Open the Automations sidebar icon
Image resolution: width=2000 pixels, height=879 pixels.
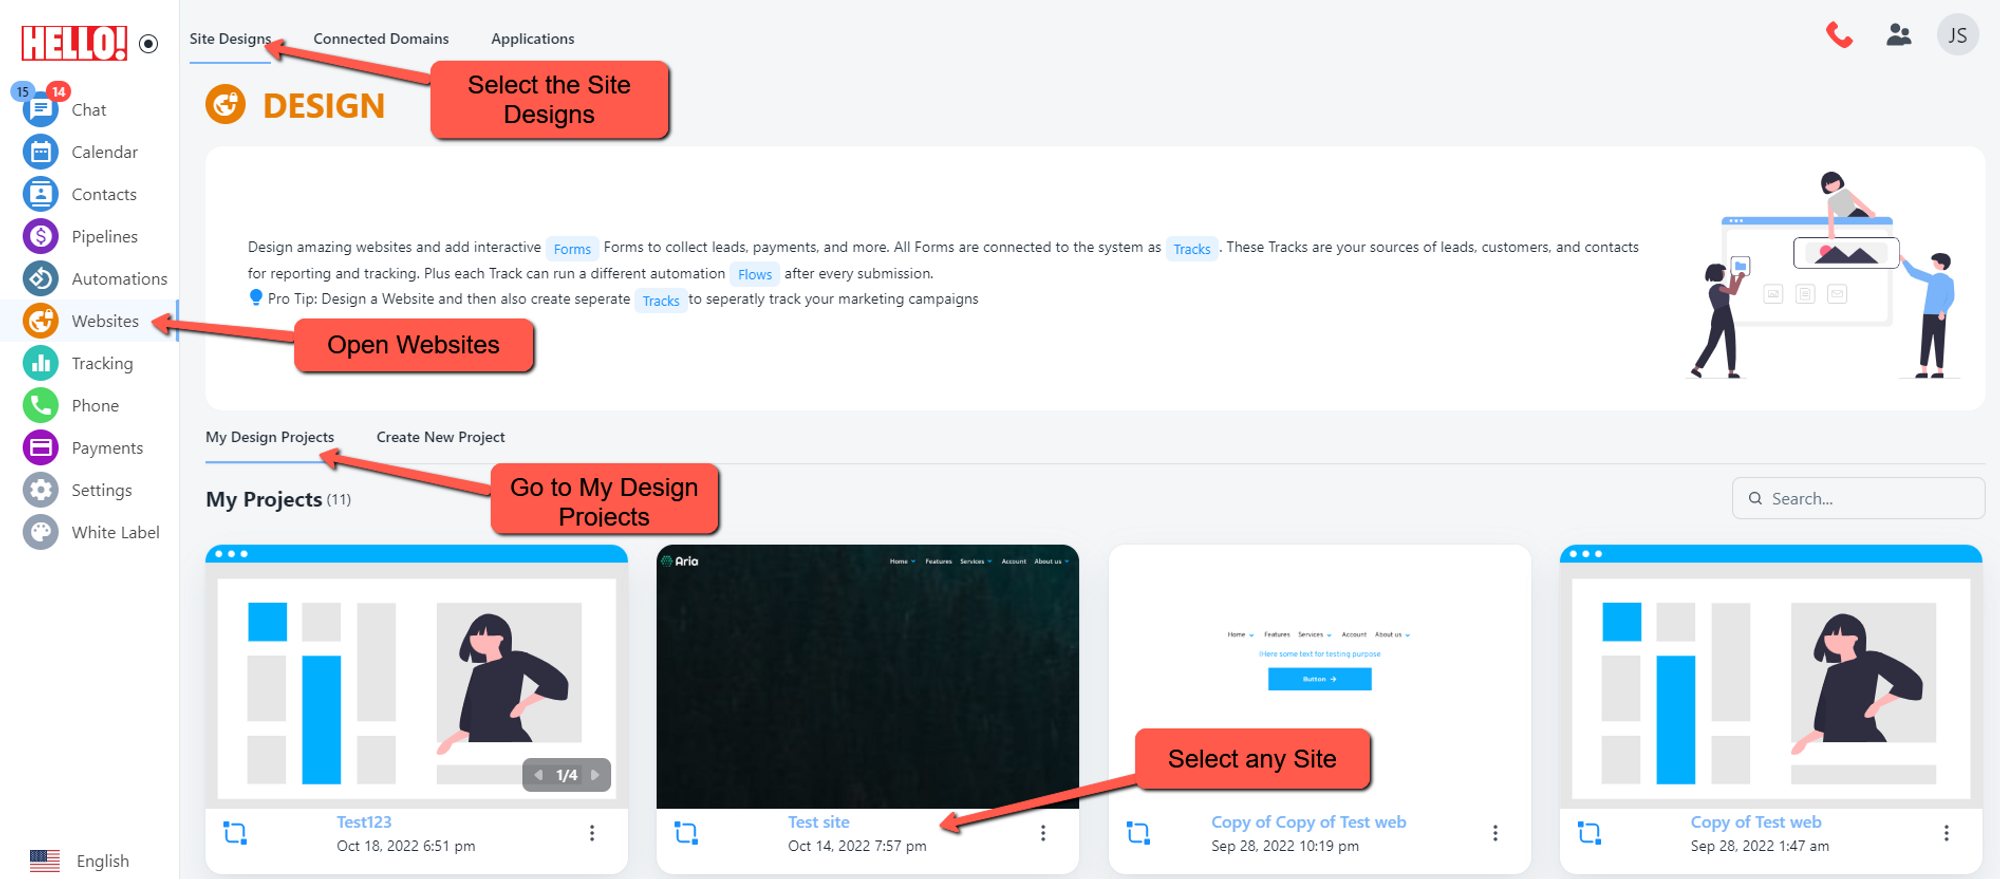[40, 279]
